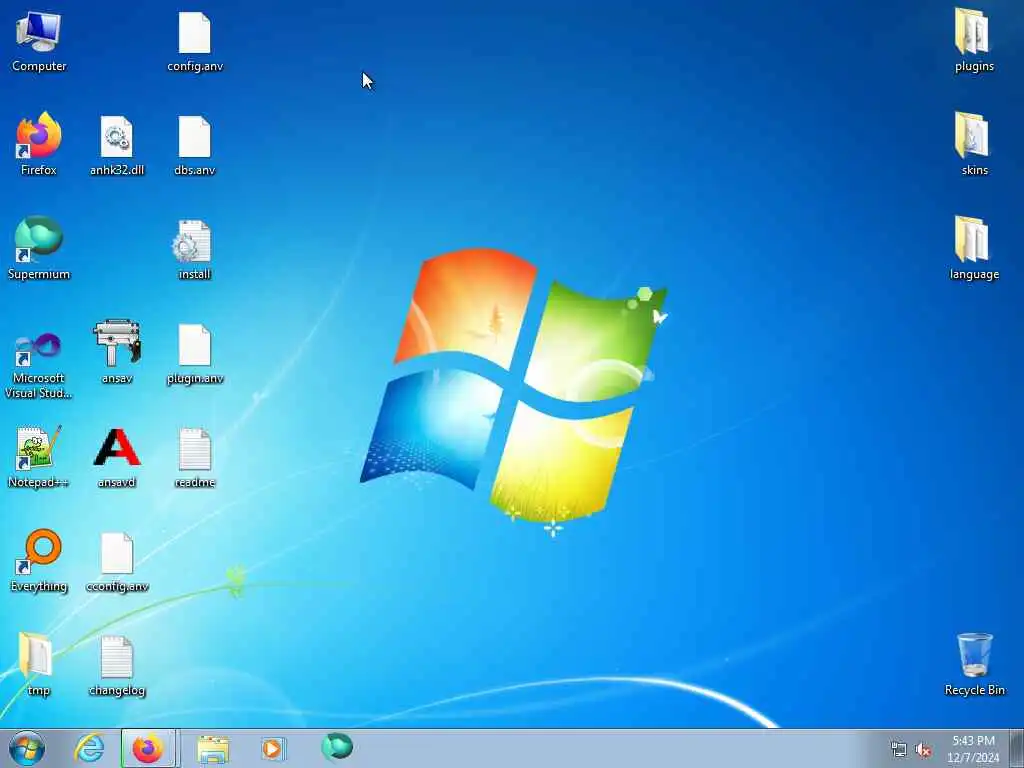The image size is (1024, 768).
Task: Select the Everything search shortcut
Action: point(39,560)
